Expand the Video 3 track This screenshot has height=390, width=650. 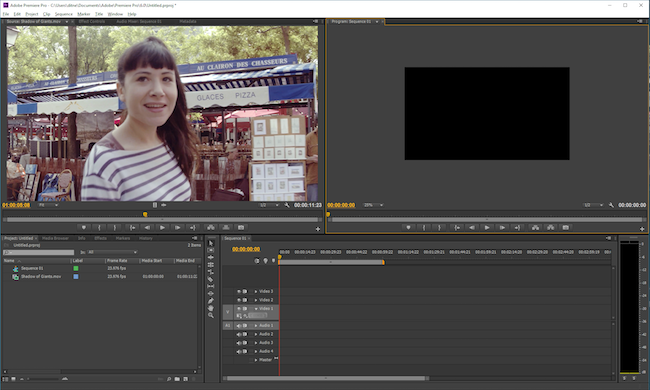(x=256, y=291)
